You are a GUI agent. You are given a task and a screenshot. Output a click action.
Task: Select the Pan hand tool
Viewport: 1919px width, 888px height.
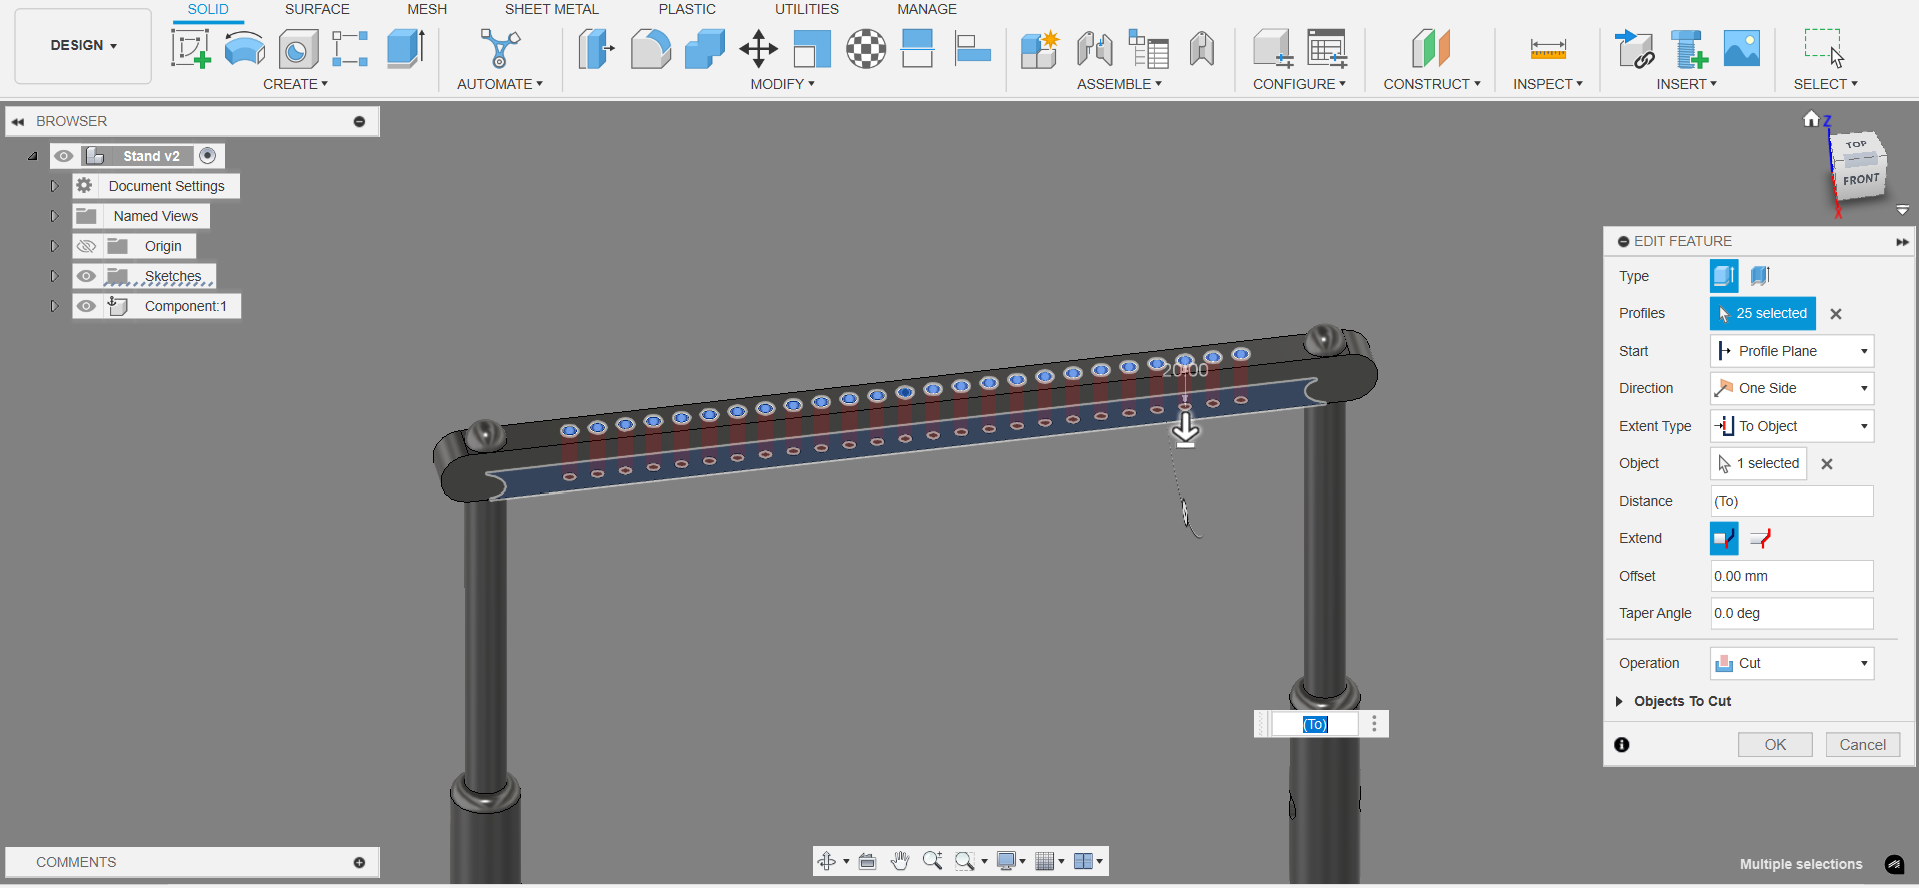(x=900, y=861)
